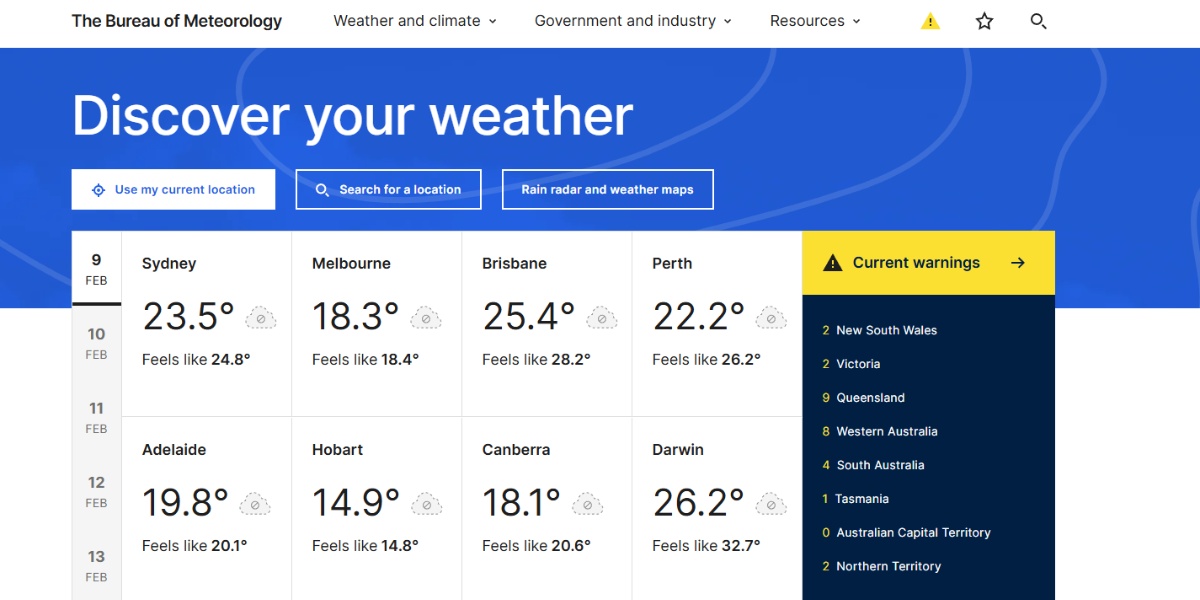Image resolution: width=1200 pixels, height=600 pixels.
Task: Click the yellow warning triangle in header
Action: (x=930, y=21)
